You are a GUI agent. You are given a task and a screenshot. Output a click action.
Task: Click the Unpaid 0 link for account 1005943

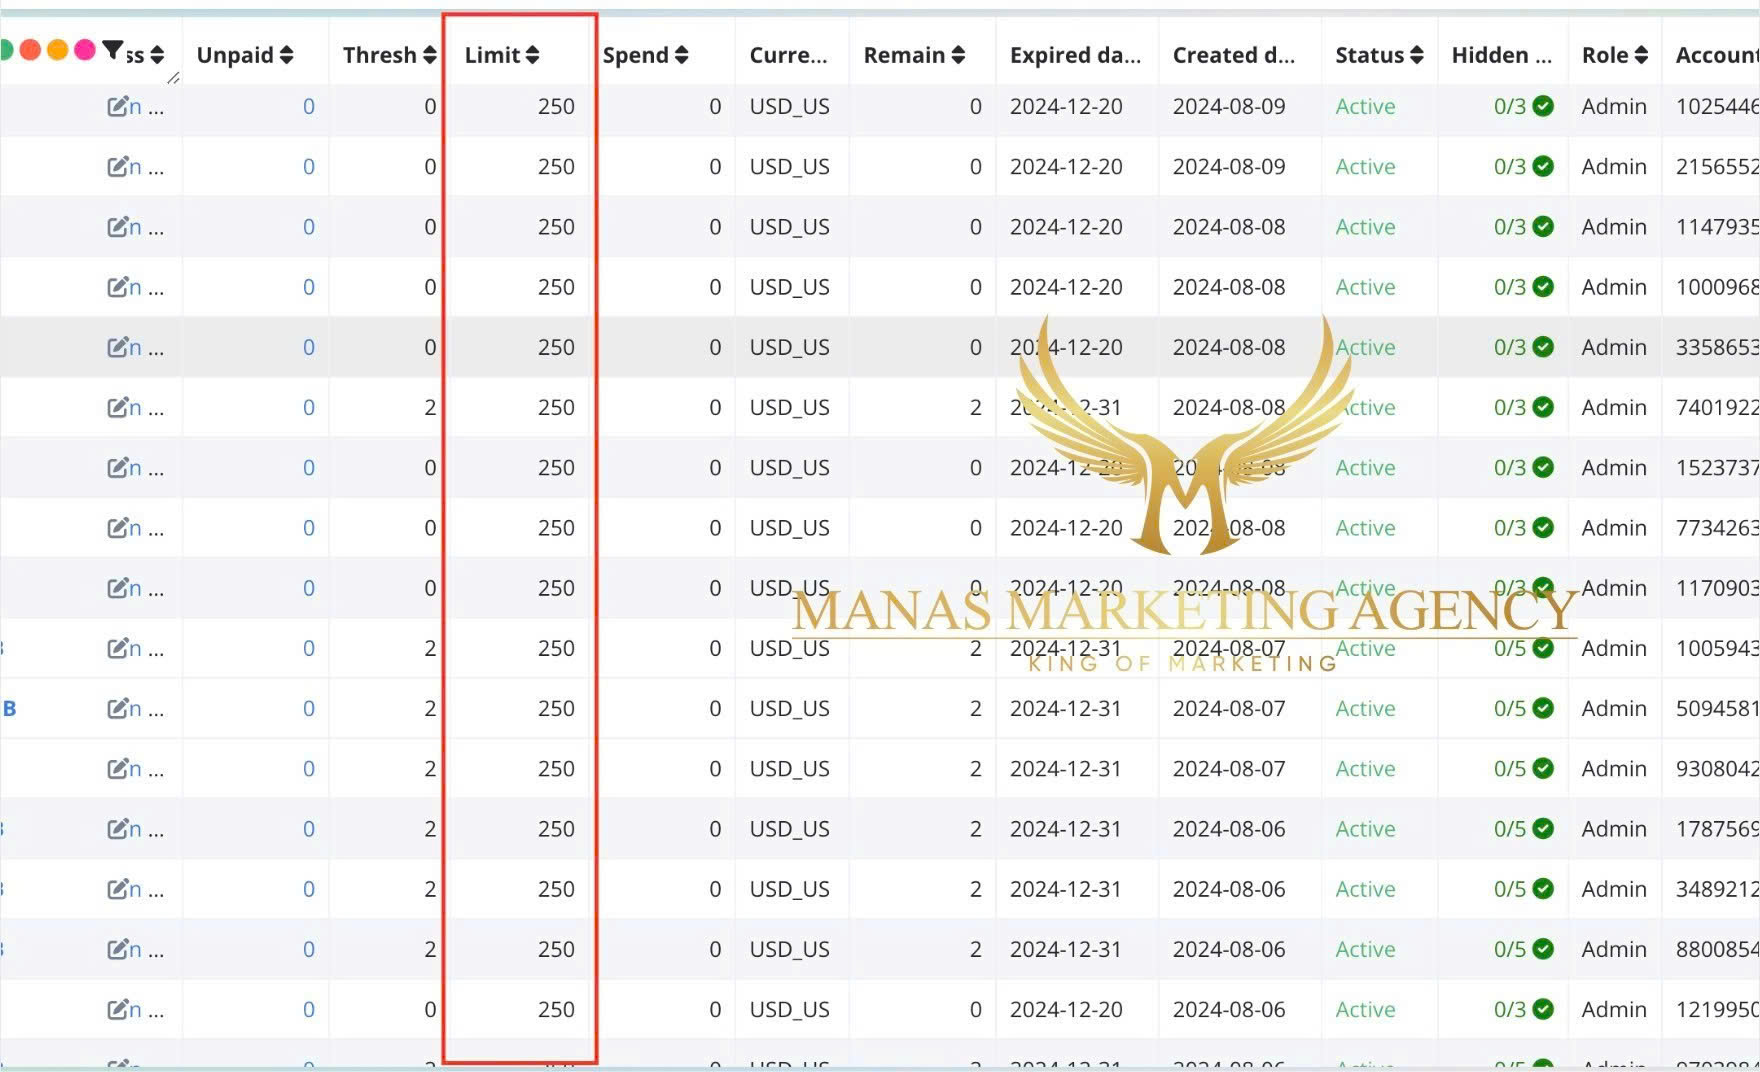click(308, 648)
